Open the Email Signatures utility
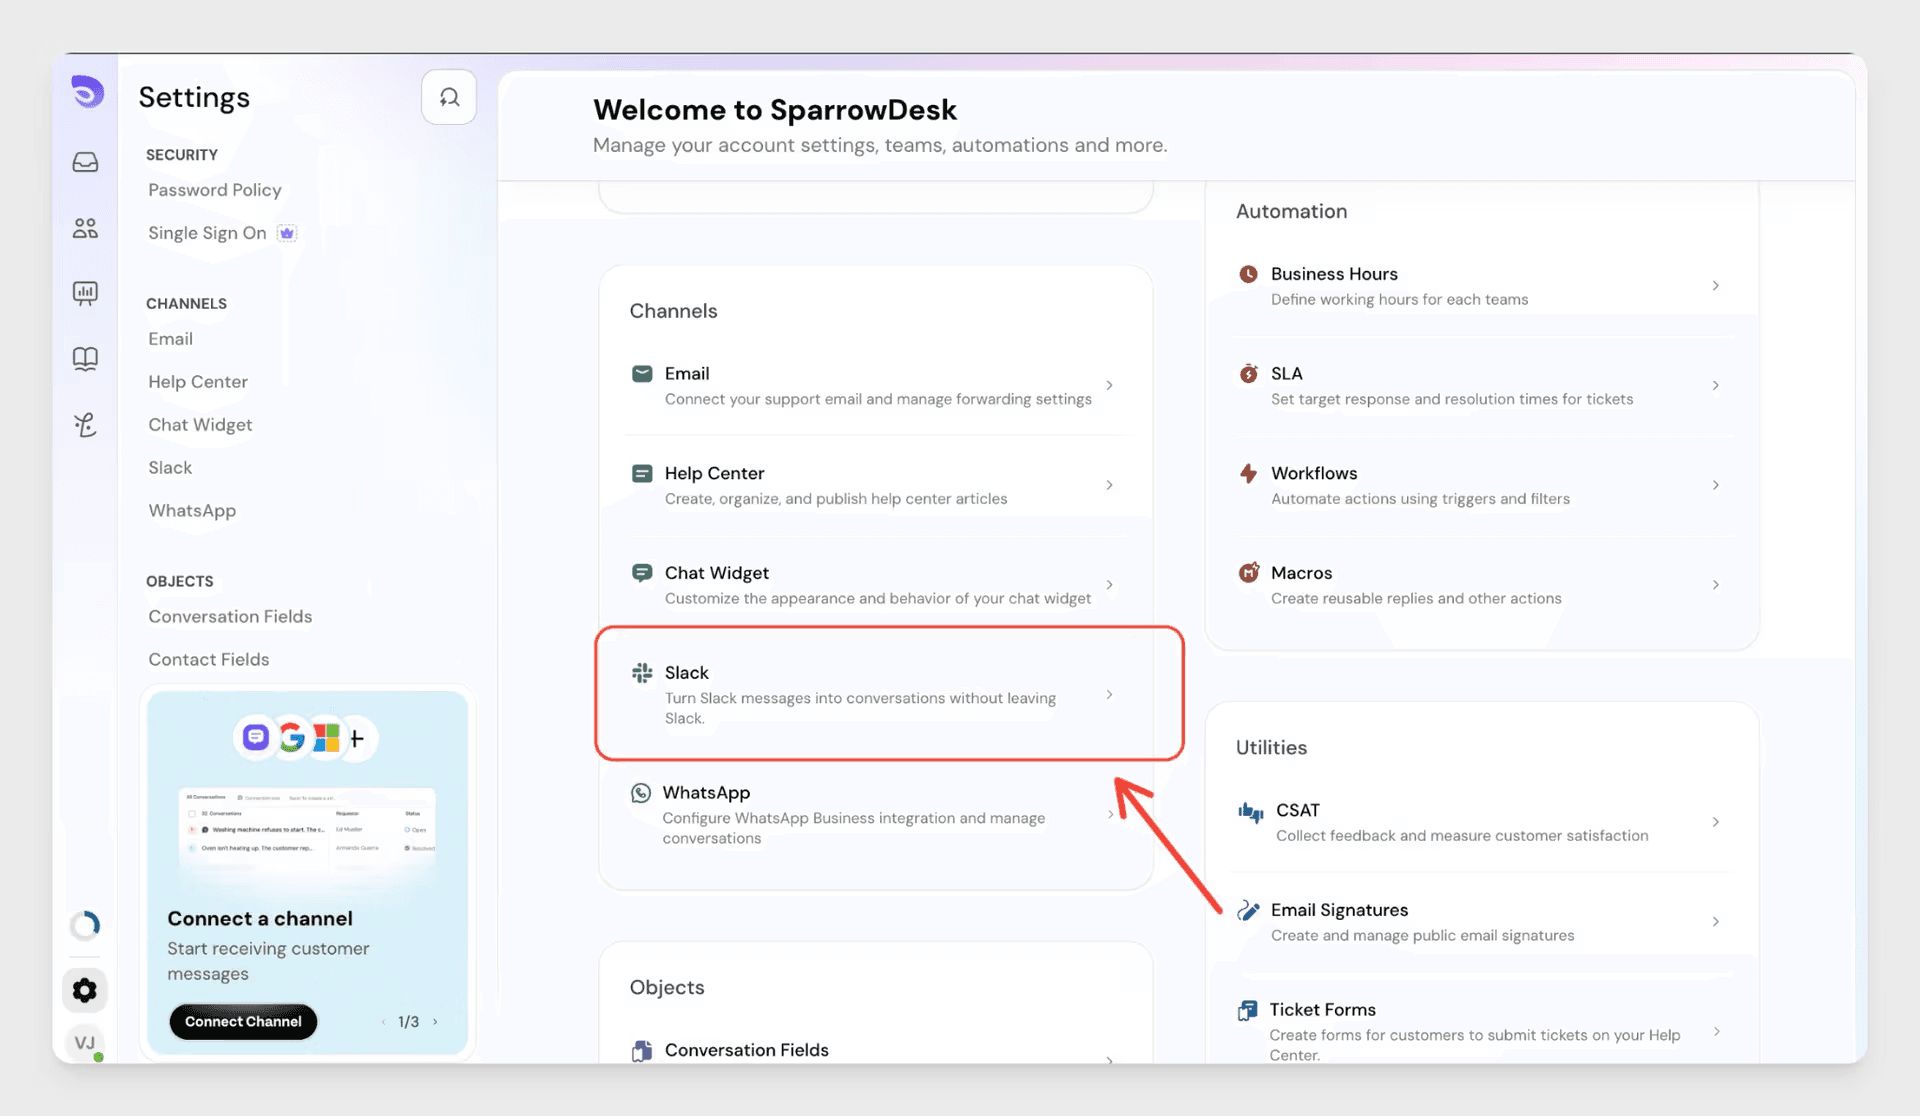The height and width of the screenshot is (1116, 1920). pyautogui.click(x=1482, y=922)
